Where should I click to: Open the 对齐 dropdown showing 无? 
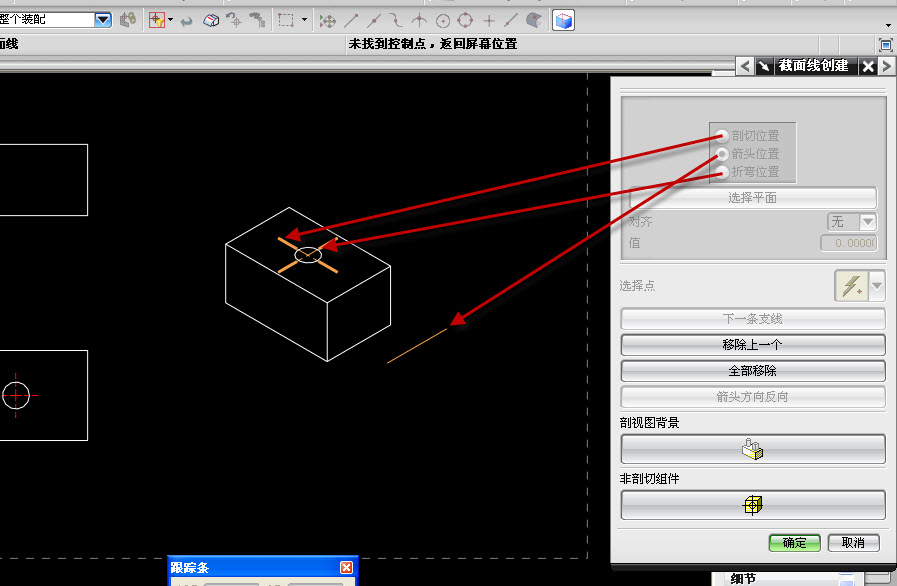click(x=852, y=221)
